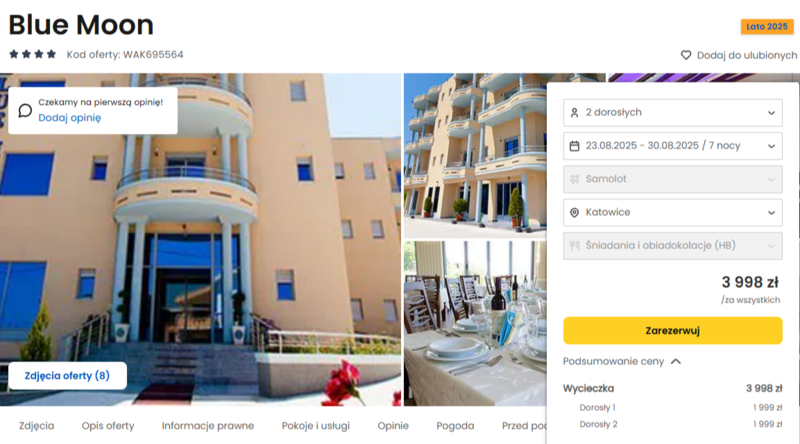This screenshot has height=444, width=800.
Task: Click the Zarezerwuj booking button
Action: pyautogui.click(x=672, y=331)
